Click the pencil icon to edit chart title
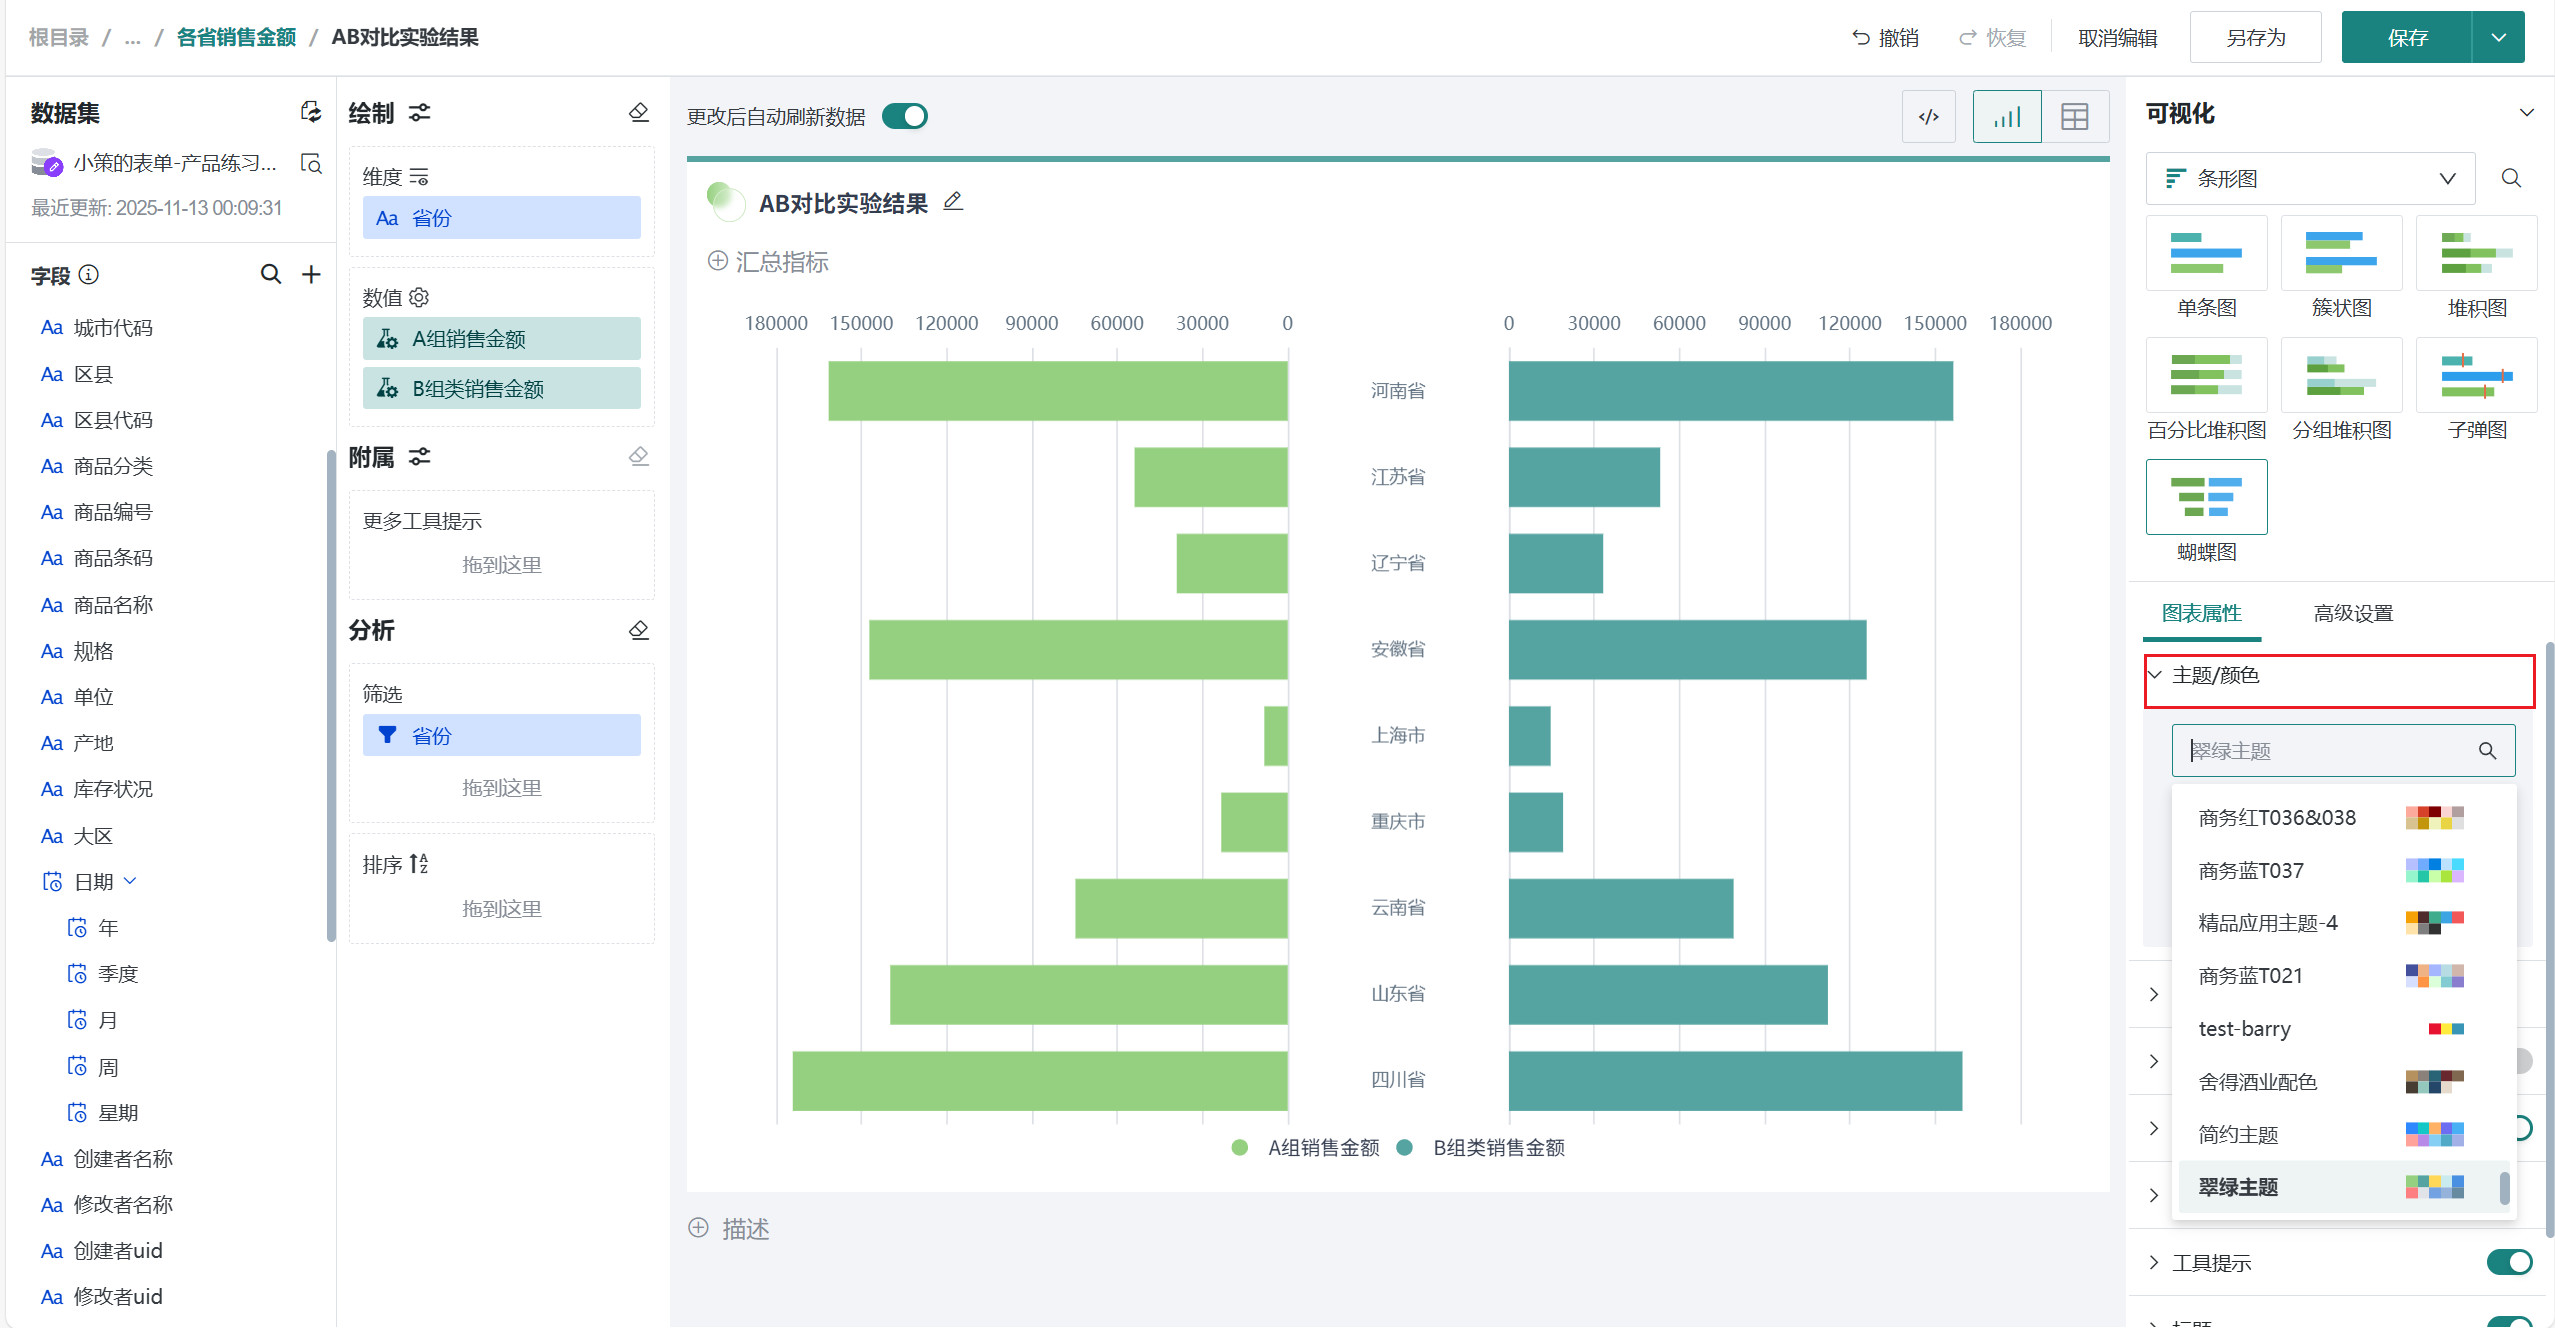This screenshot has height=1328, width=2555. click(x=953, y=202)
